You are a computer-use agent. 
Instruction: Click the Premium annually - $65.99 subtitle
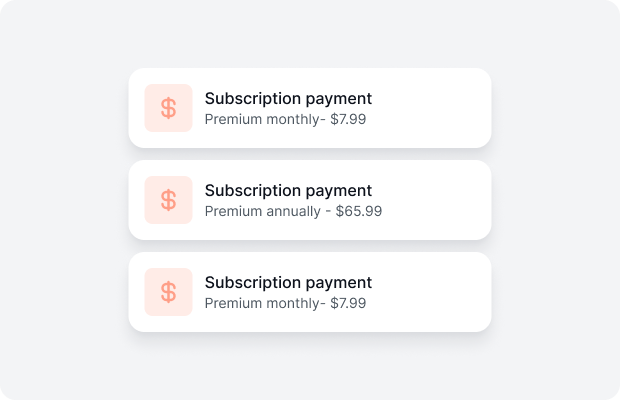(x=293, y=211)
